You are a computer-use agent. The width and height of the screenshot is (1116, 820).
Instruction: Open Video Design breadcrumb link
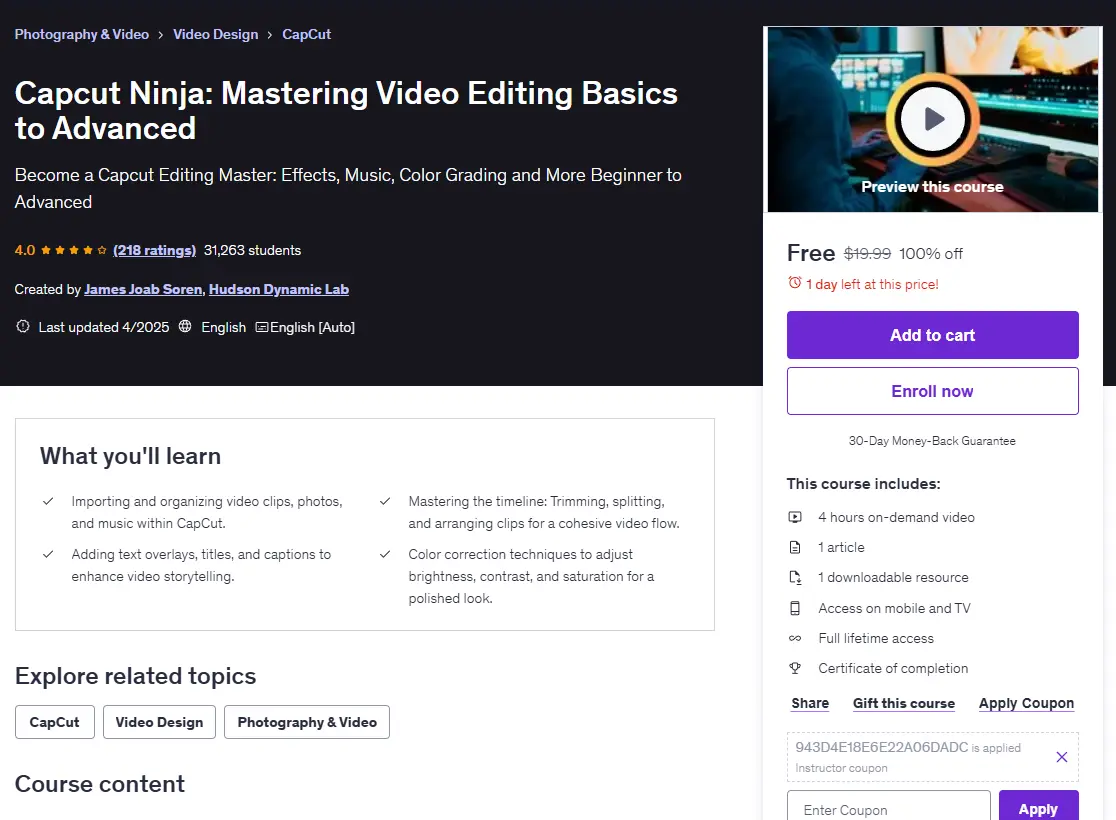[216, 34]
